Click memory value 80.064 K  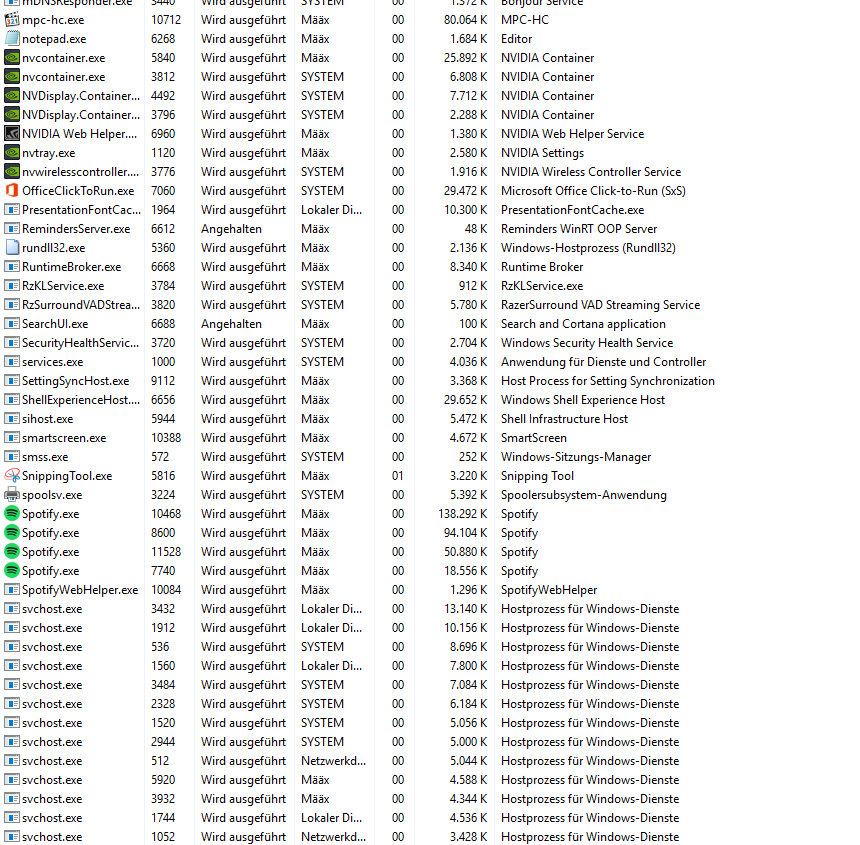[465, 20]
